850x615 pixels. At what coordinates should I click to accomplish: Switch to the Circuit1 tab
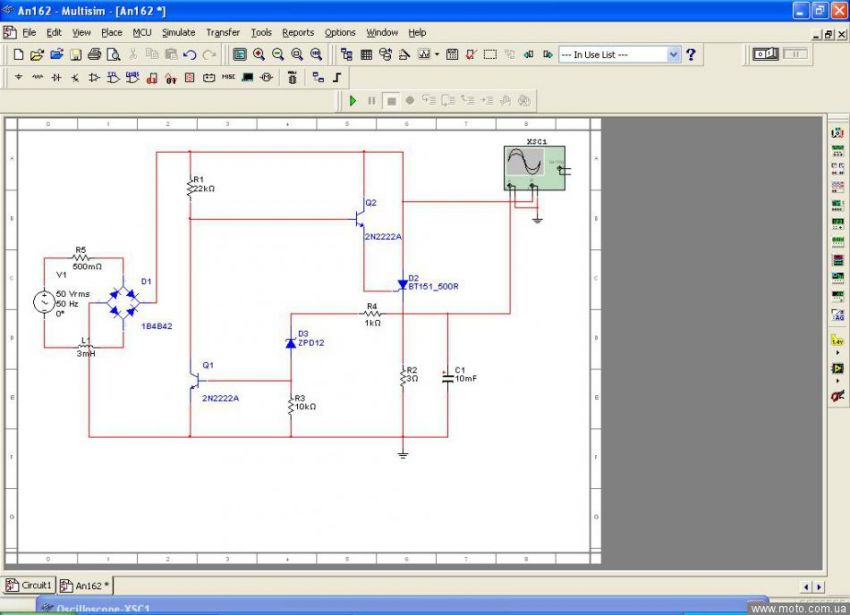tap(29, 585)
